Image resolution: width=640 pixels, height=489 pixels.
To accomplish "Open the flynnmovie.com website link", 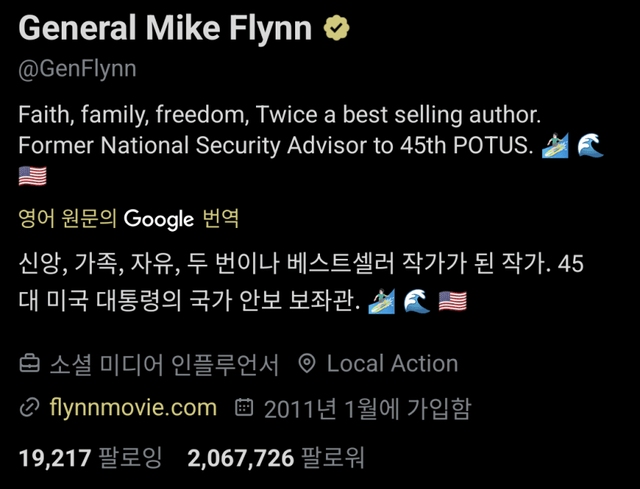I will tap(132, 408).
